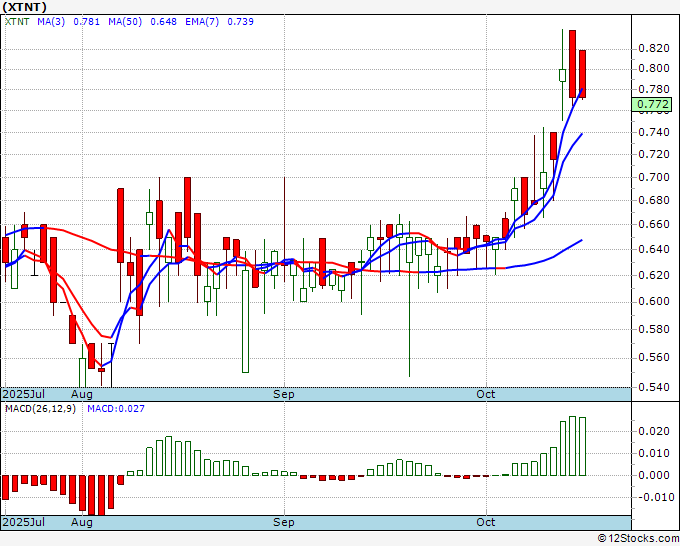680x546 pixels.
Task: Select the Sep marker on the price timeline
Action: (284, 394)
